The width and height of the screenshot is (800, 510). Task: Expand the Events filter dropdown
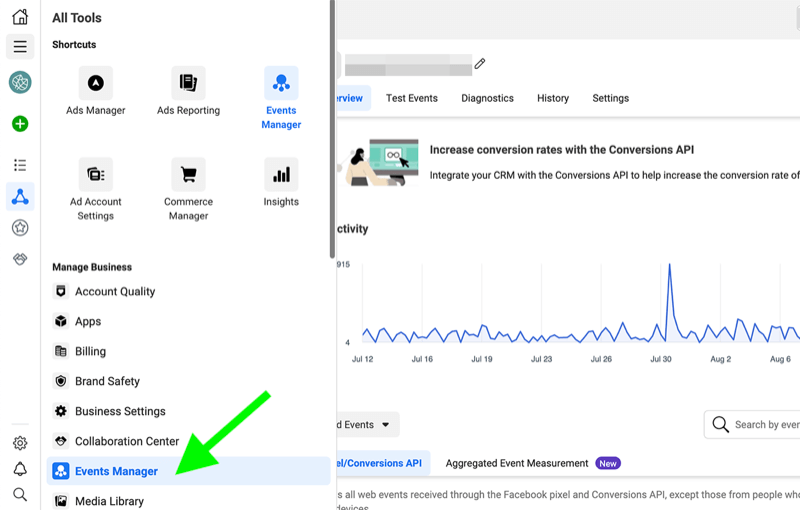[x=367, y=424]
